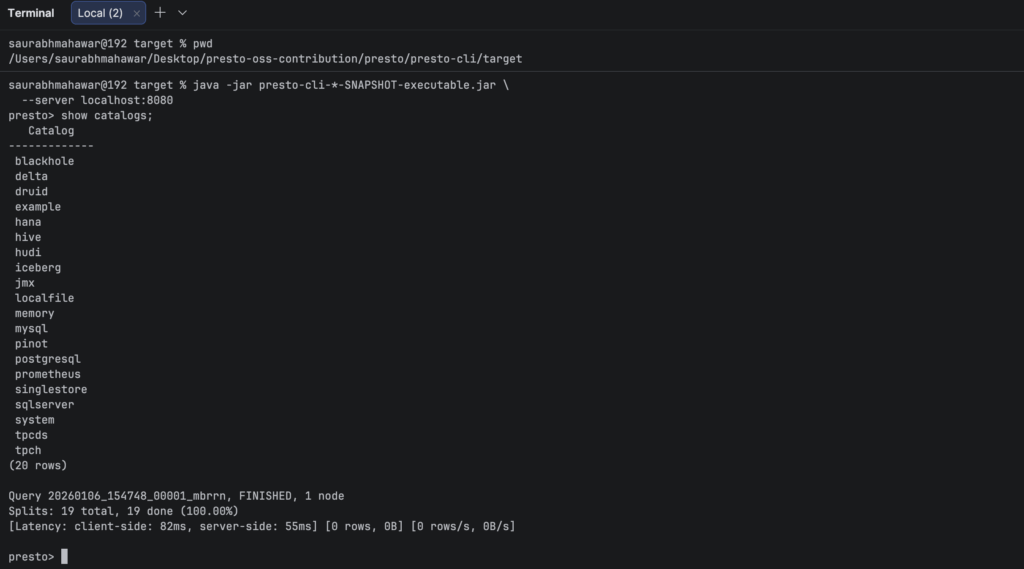Close the Local (2) terminal tab
The width and height of the screenshot is (1024, 569).
(136, 13)
